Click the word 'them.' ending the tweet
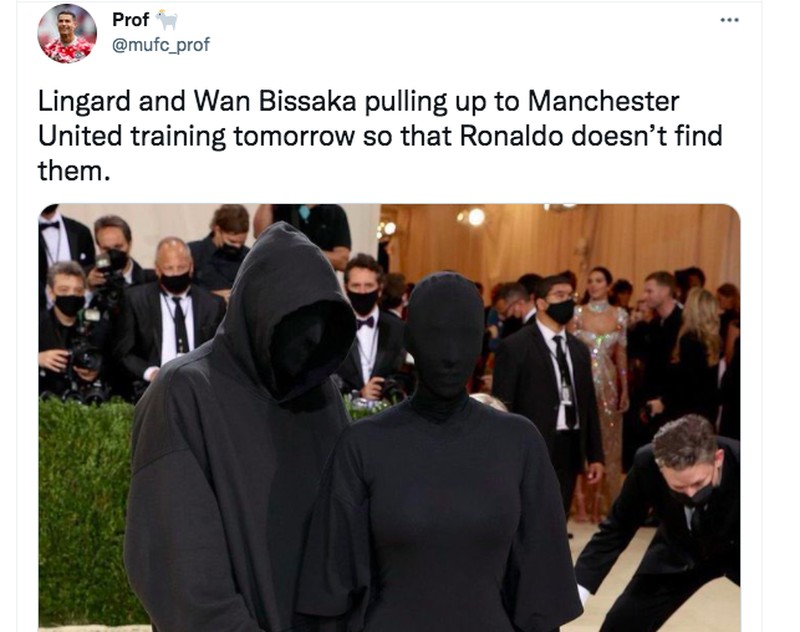 [74, 171]
